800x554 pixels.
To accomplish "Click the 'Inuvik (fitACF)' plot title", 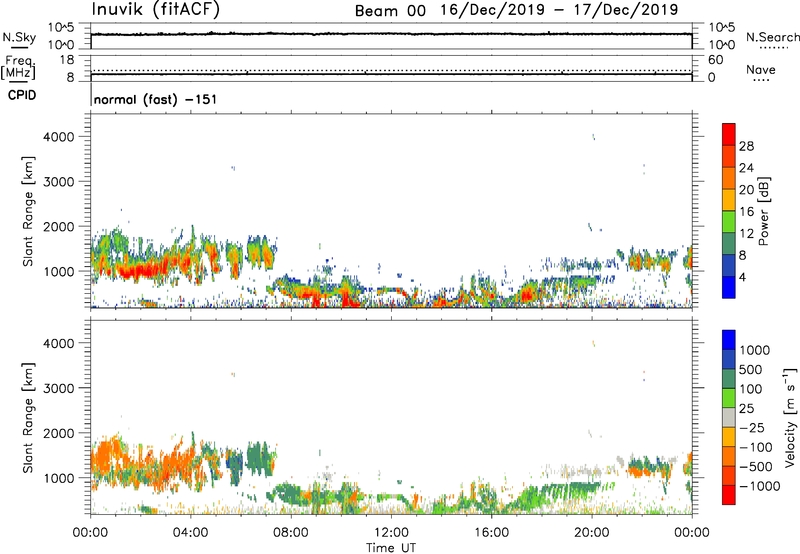I will pos(156,9).
